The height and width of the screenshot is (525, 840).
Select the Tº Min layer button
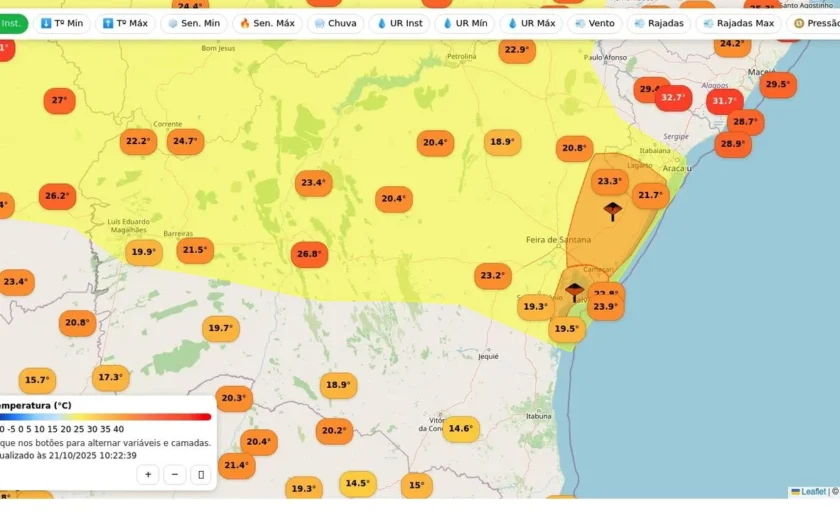(x=62, y=24)
